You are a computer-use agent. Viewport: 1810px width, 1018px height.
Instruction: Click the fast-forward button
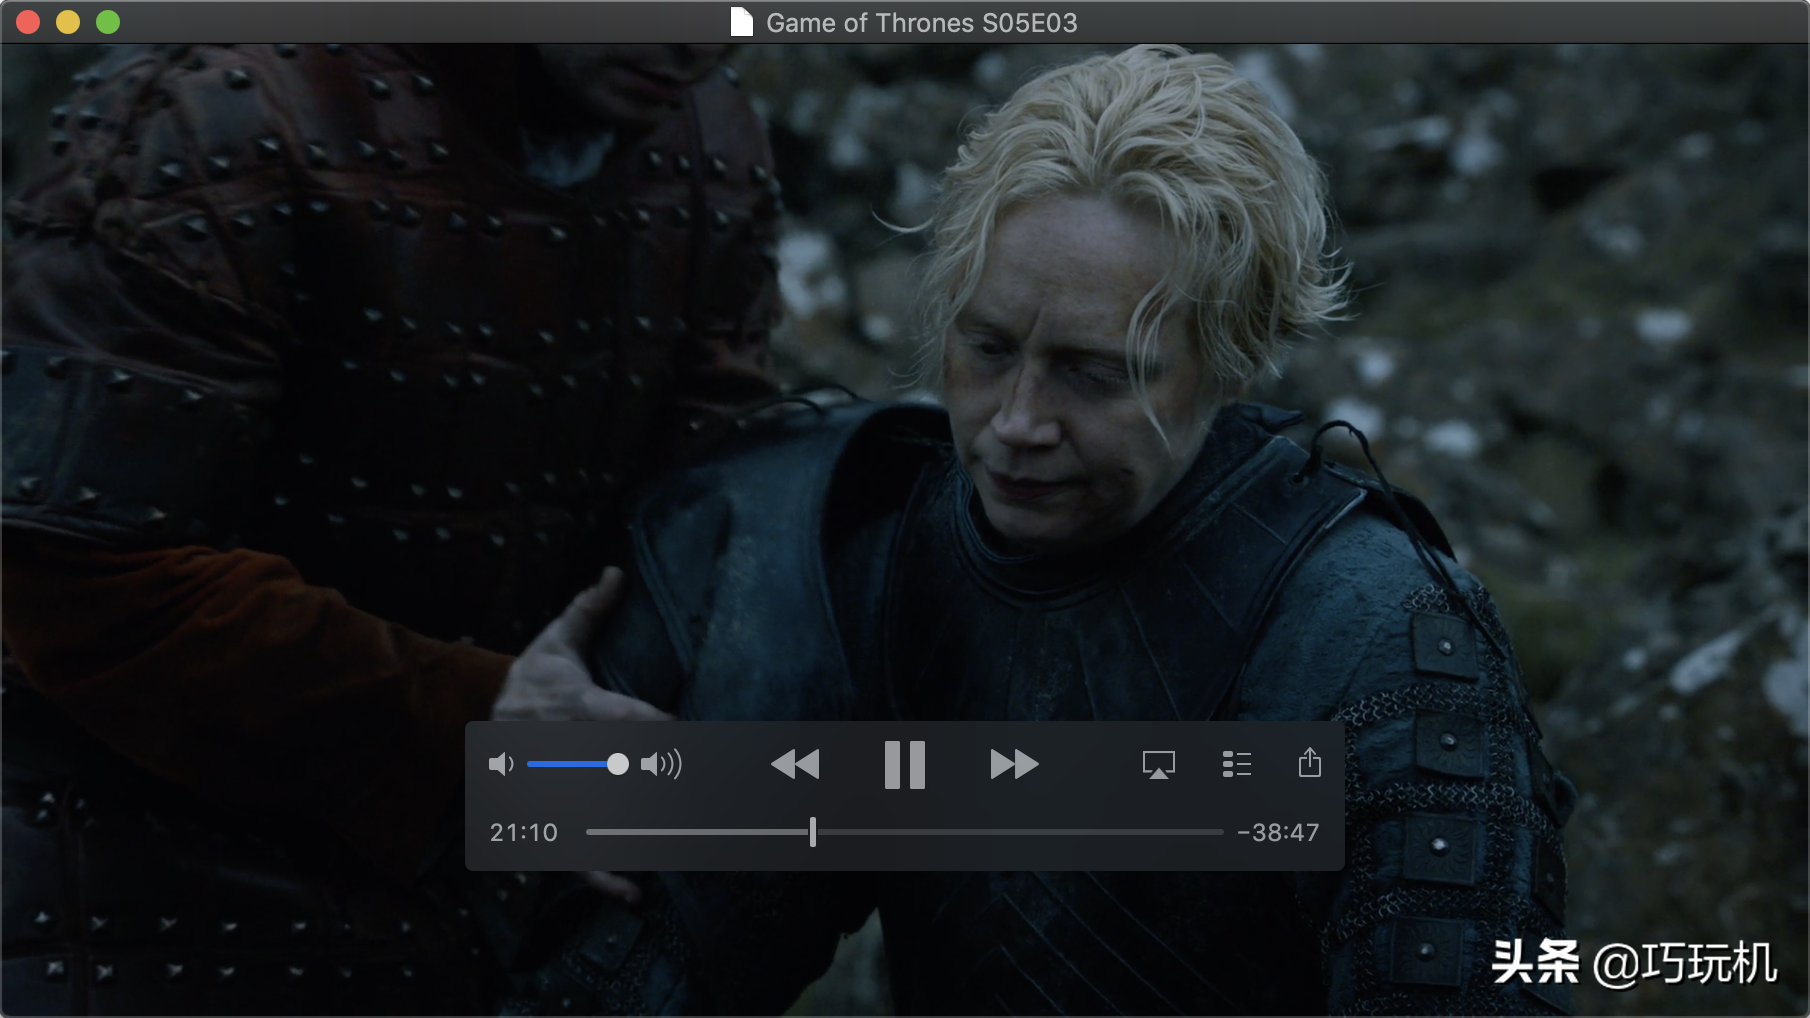[1014, 765]
